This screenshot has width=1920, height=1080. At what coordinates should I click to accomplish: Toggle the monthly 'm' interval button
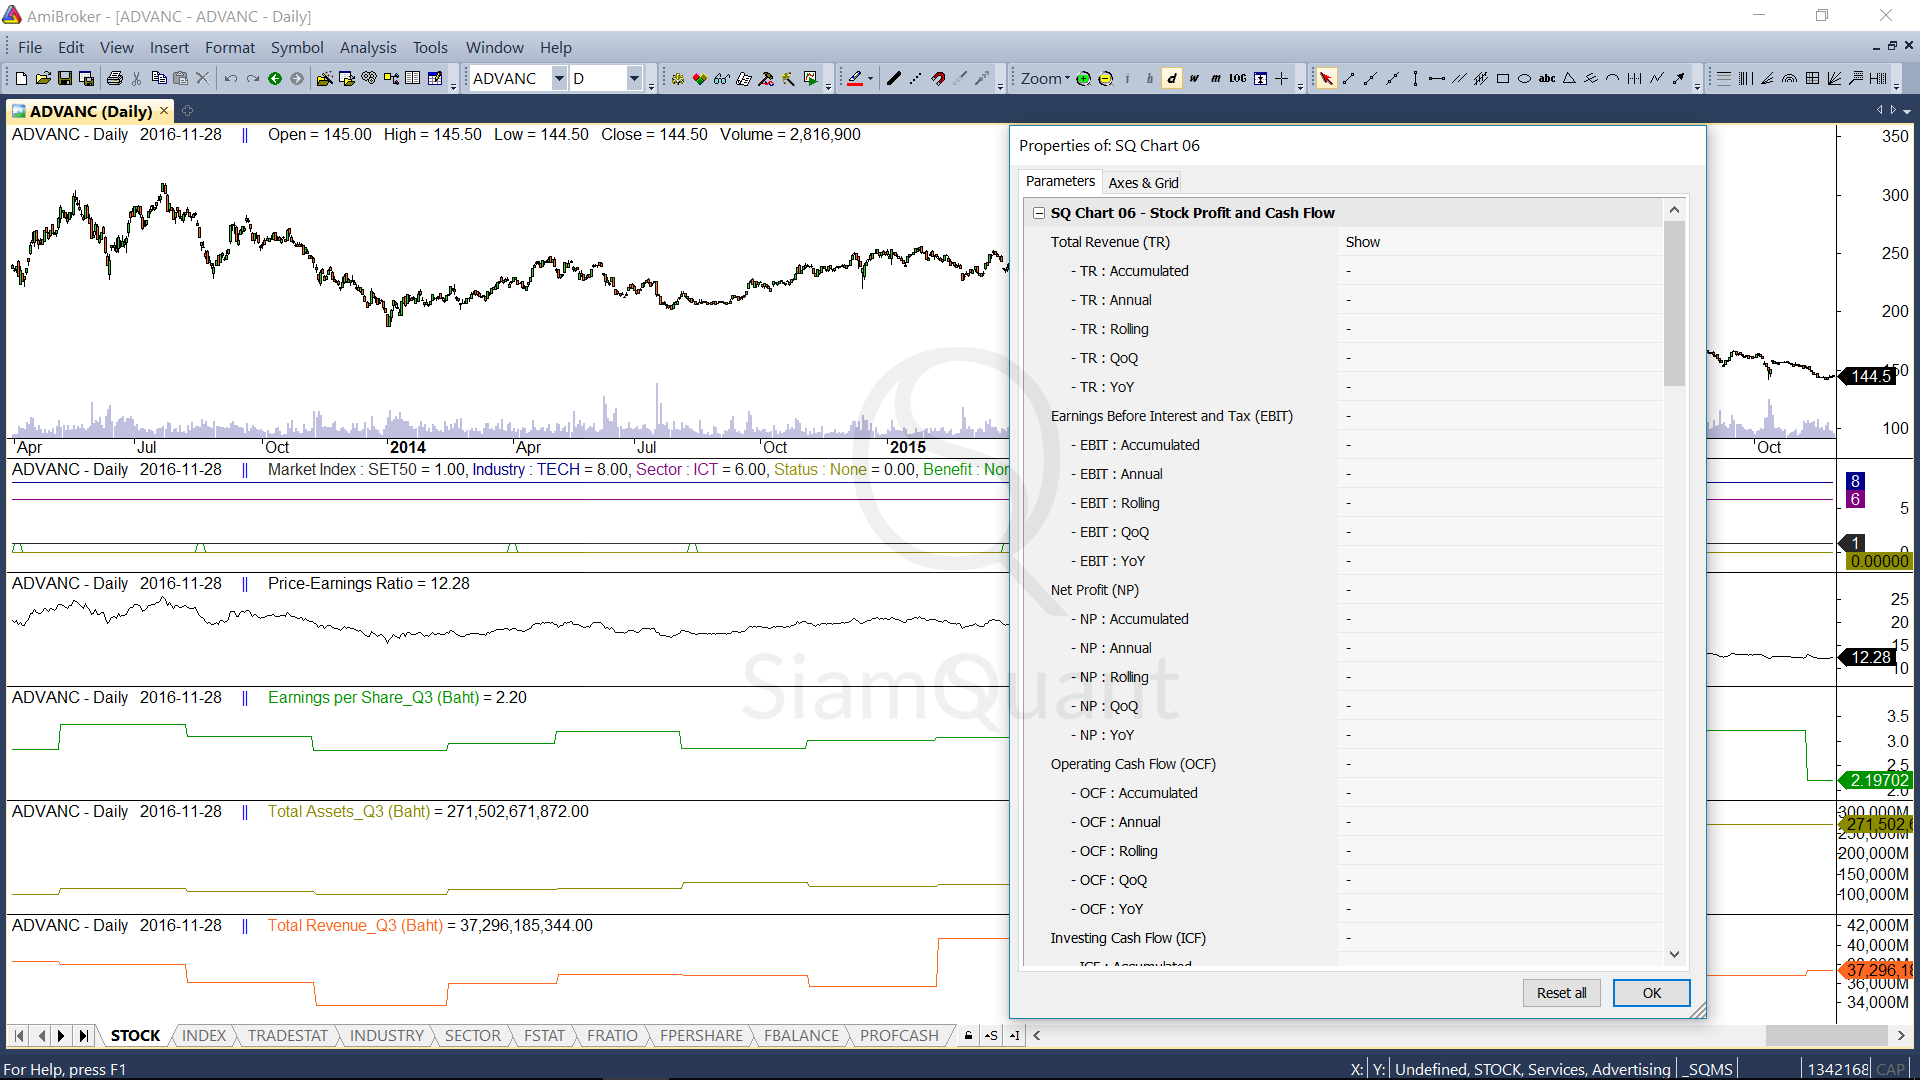1216,79
